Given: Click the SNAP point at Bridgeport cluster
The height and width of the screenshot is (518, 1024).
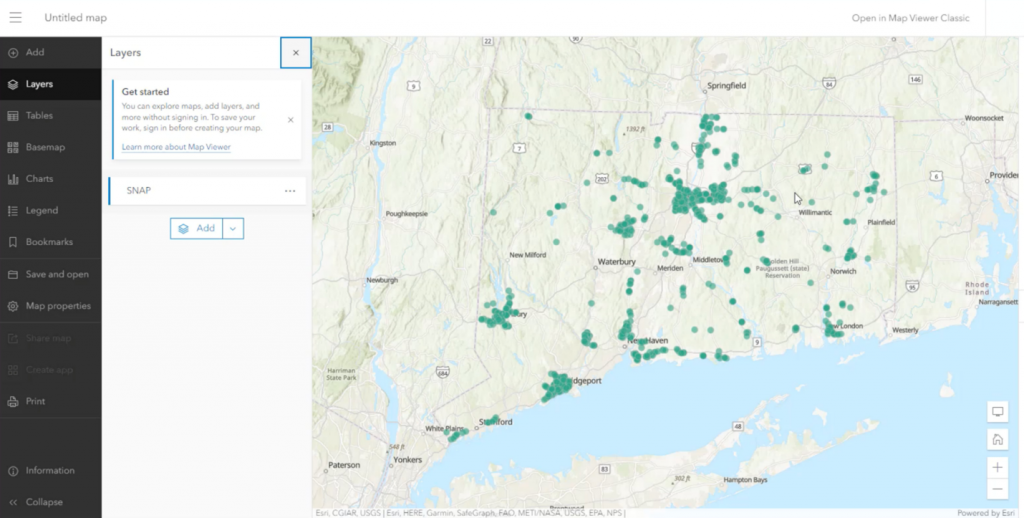Looking at the screenshot, I should pos(556,385).
